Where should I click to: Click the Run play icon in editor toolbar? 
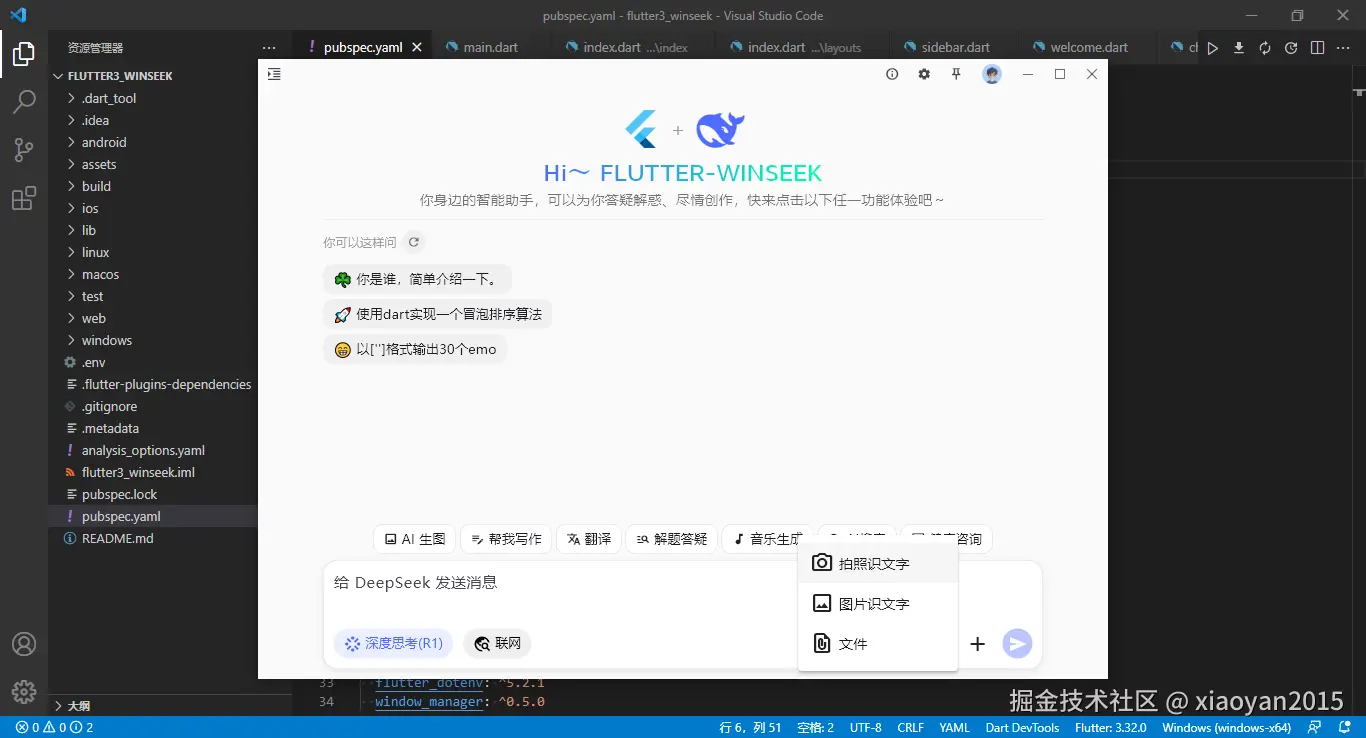[x=1212, y=48]
